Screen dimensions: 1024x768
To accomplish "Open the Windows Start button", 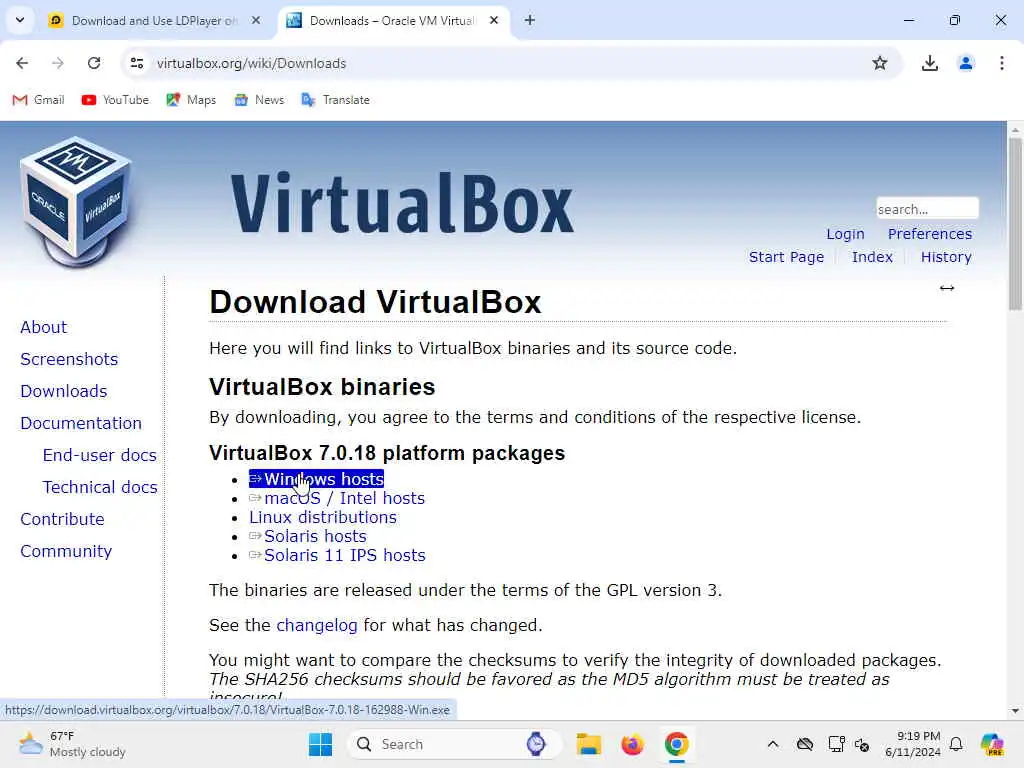I will pos(320,744).
